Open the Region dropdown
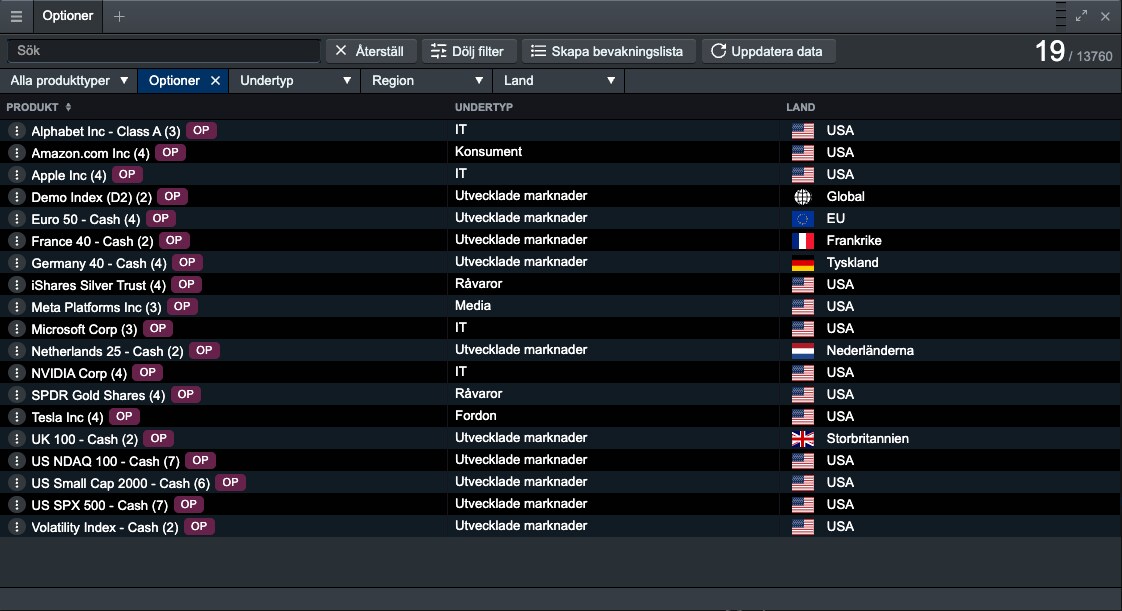1122x611 pixels. pyautogui.click(x=427, y=81)
